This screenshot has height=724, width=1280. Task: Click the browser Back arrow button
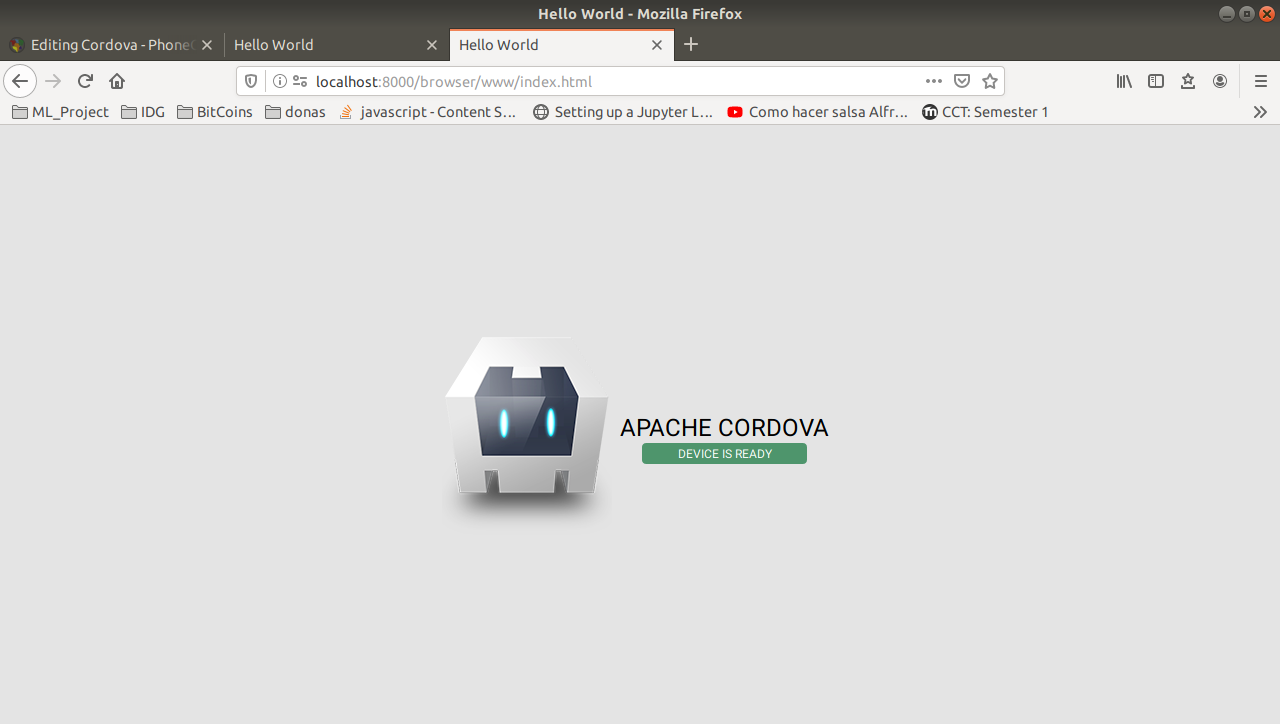coord(20,81)
